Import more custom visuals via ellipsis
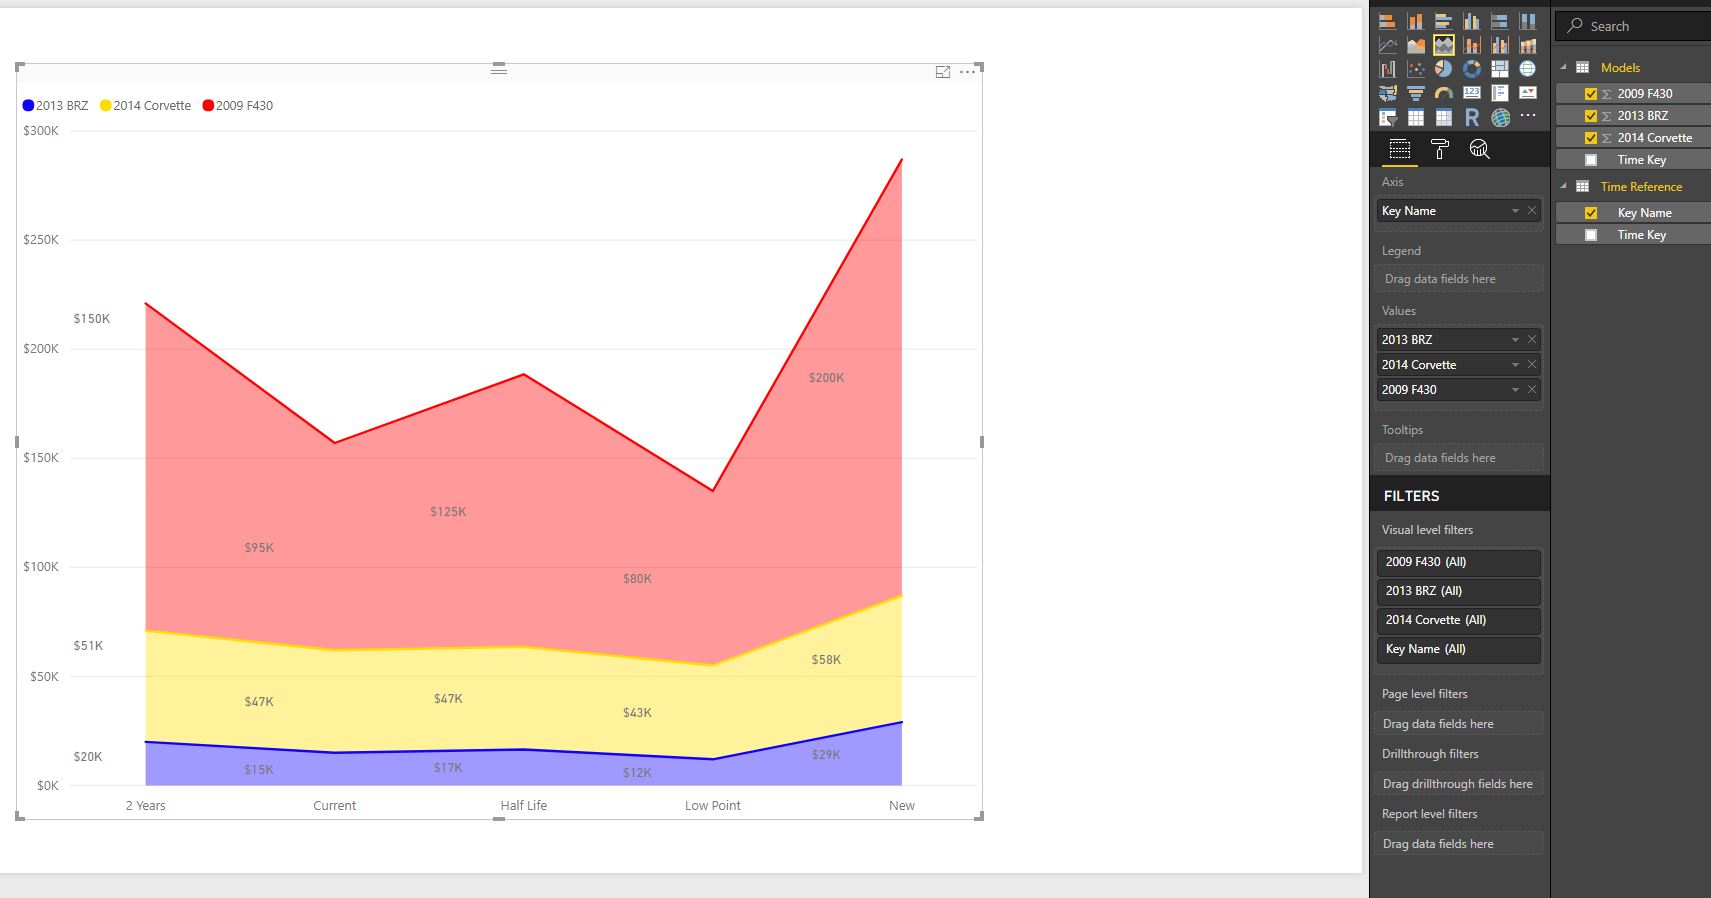Screen dimensions: 1711x898 [1527, 116]
